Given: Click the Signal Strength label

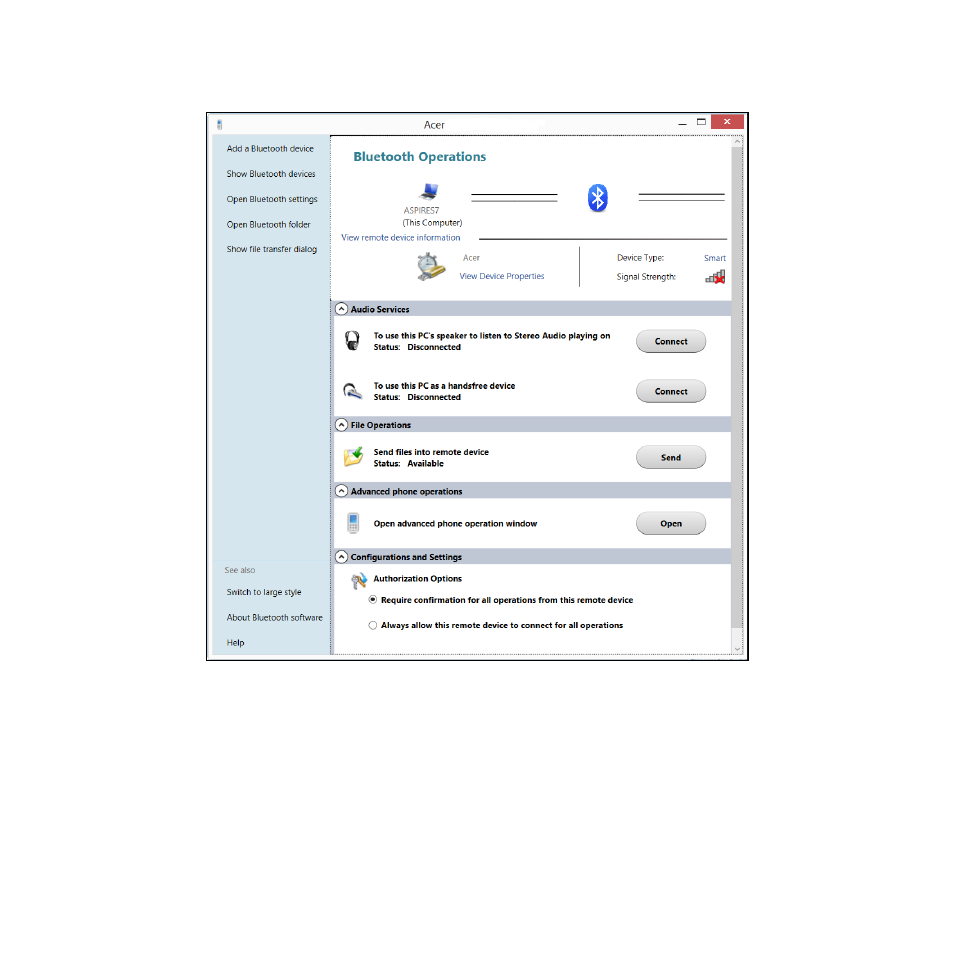Looking at the screenshot, I should [x=646, y=277].
